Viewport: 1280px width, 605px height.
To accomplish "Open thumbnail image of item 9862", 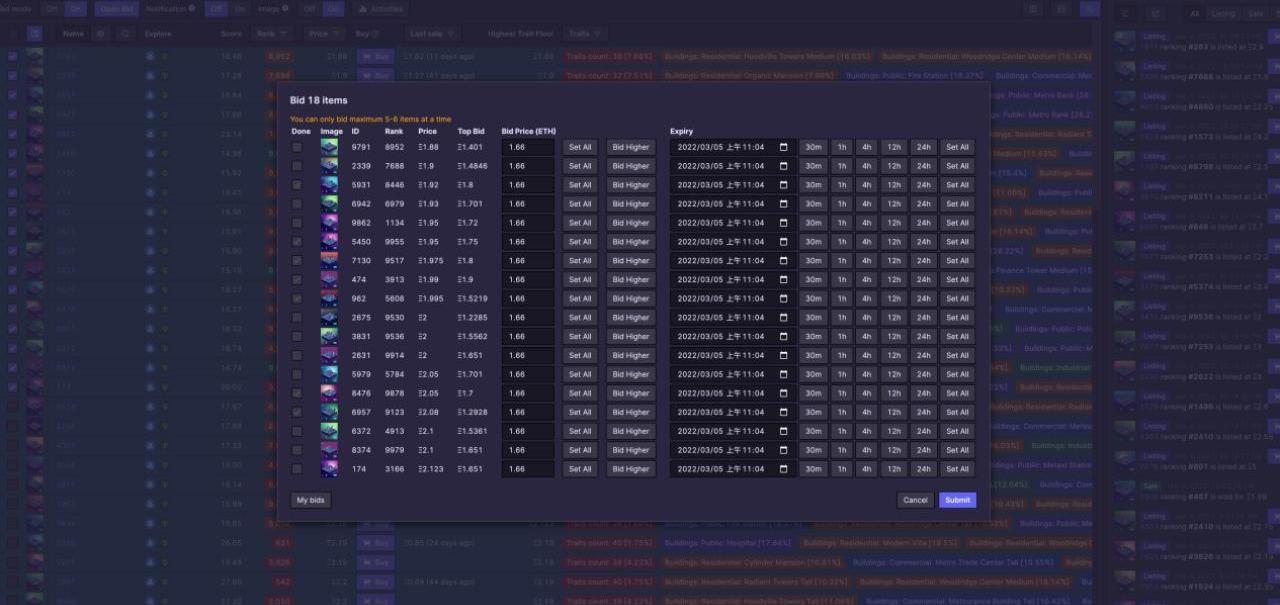I will (329, 223).
